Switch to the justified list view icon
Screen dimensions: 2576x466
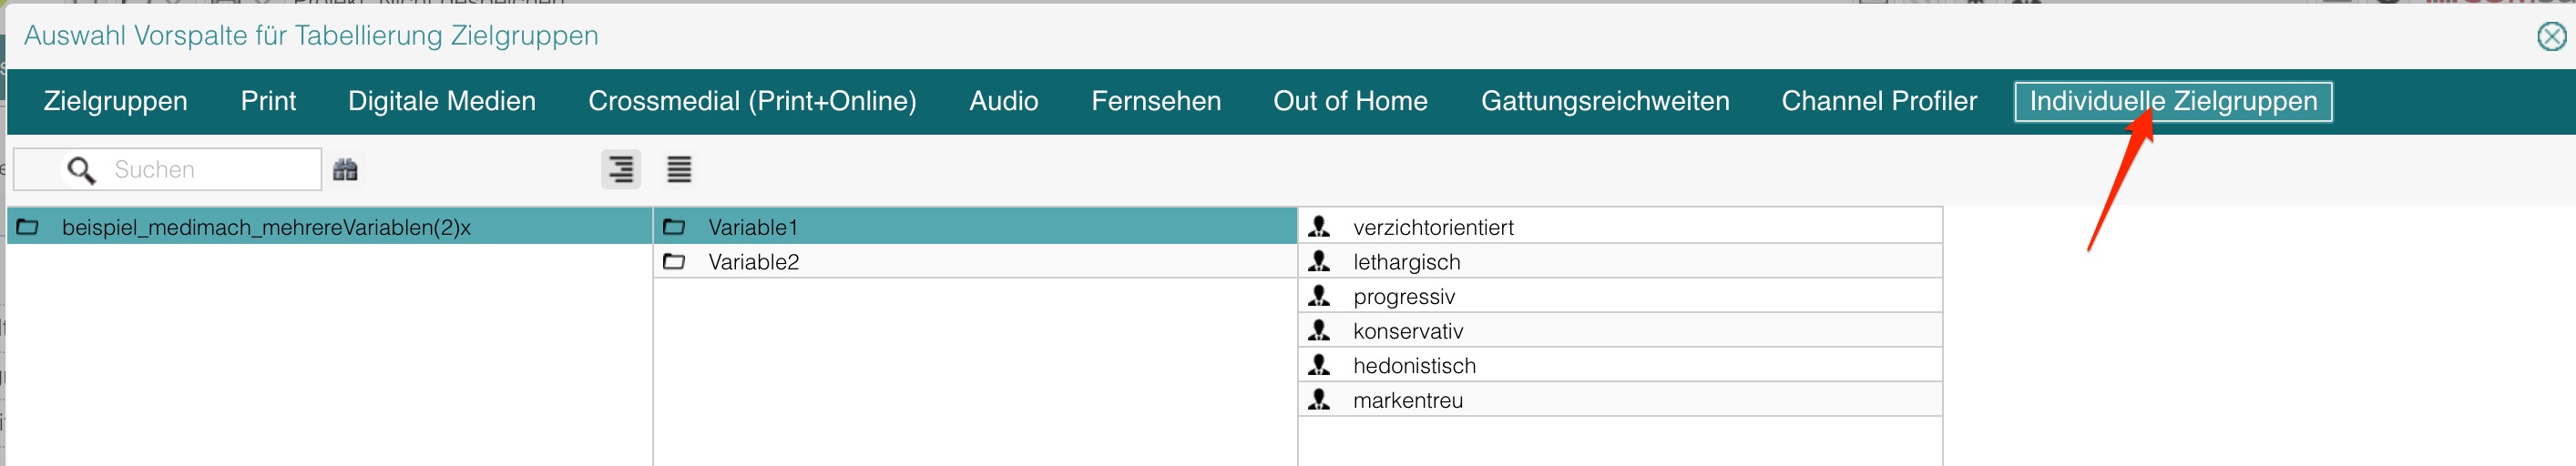(679, 170)
